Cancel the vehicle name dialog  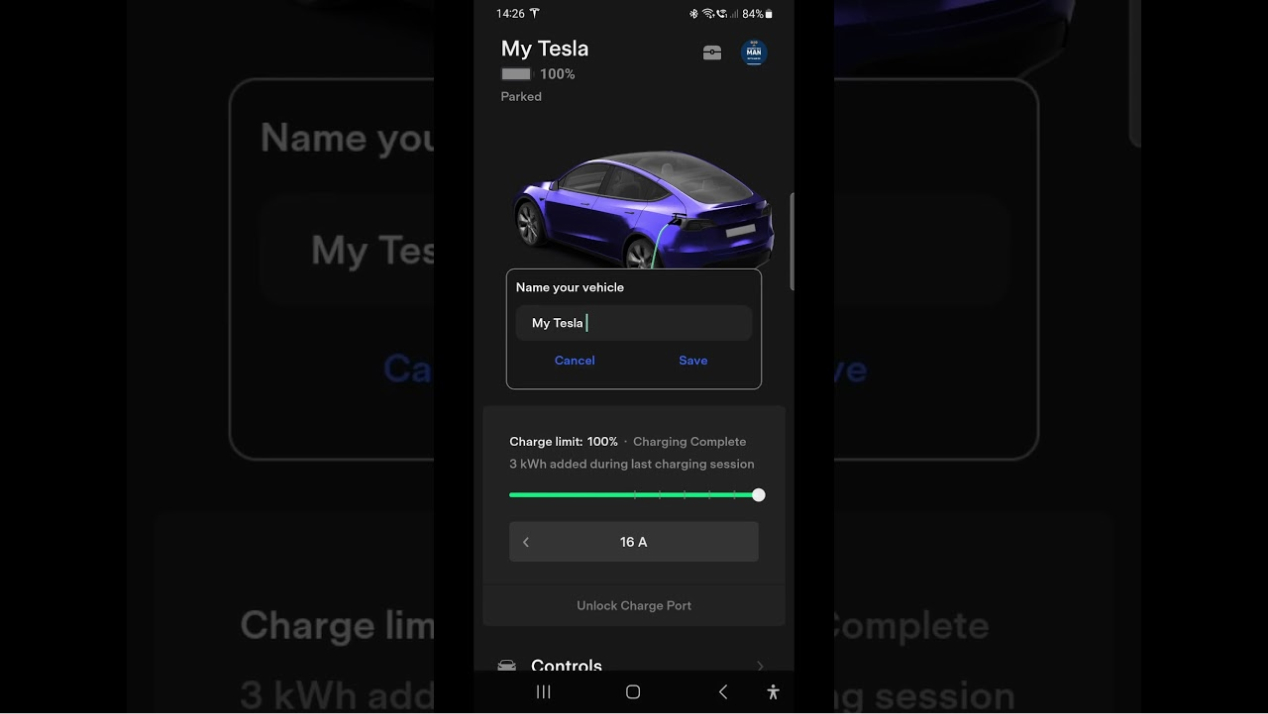(575, 361)
